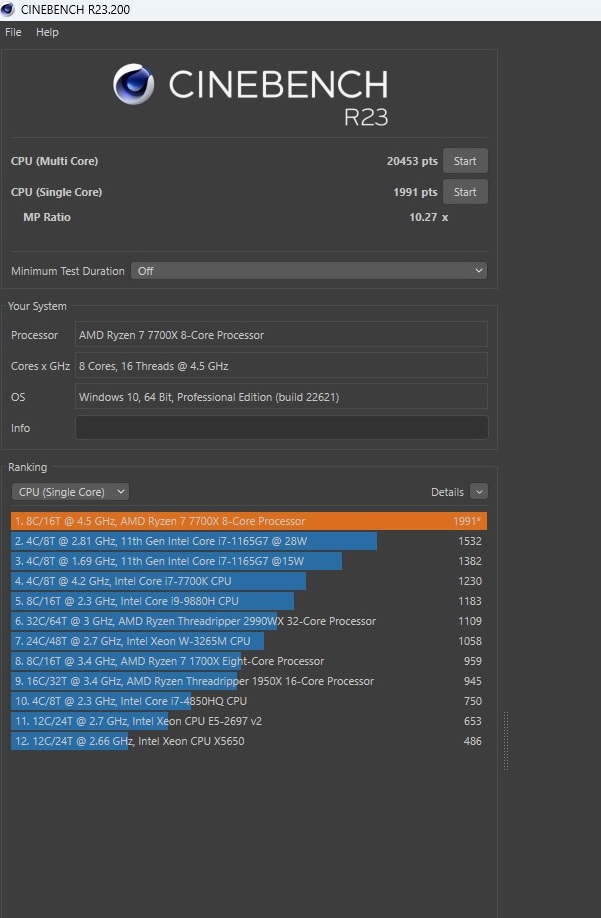Click the Ranking group heading
Viewport: 601px width, 918px height.
tap(28, 467)
